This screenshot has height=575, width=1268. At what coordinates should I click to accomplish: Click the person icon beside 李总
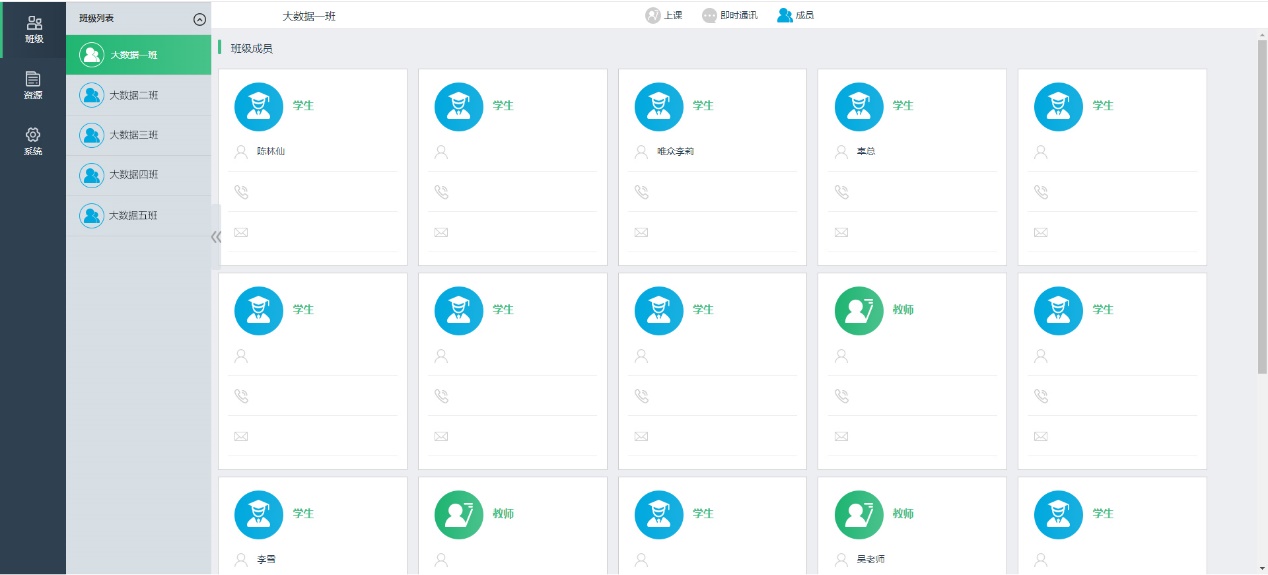point(841,152)
